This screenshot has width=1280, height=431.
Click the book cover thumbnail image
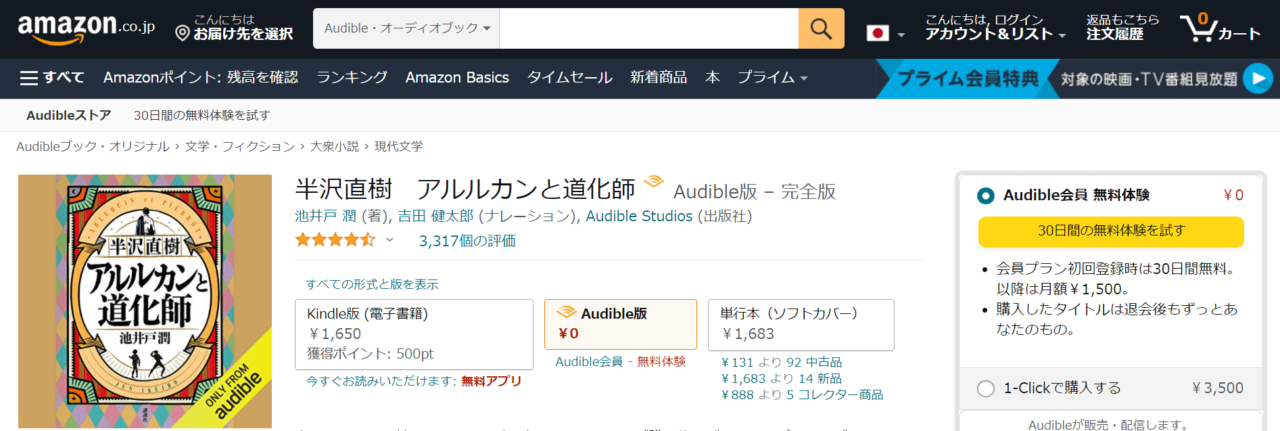tap(146, 302)
